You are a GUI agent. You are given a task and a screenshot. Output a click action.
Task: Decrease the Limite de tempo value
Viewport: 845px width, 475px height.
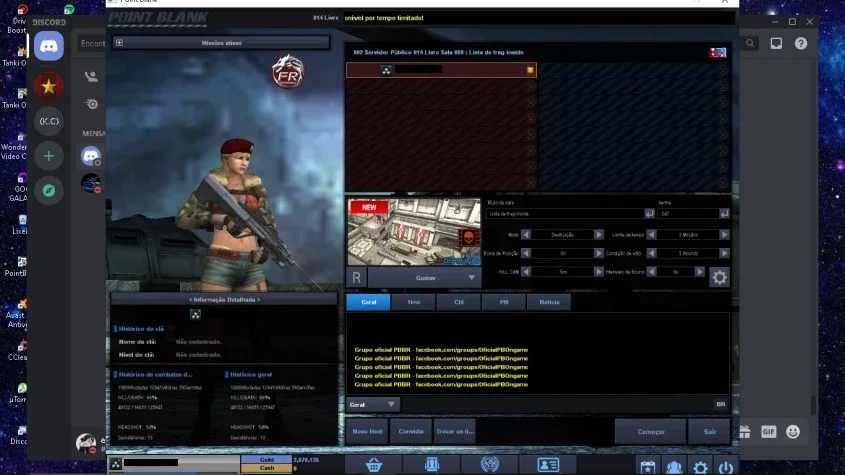(652, 235)
